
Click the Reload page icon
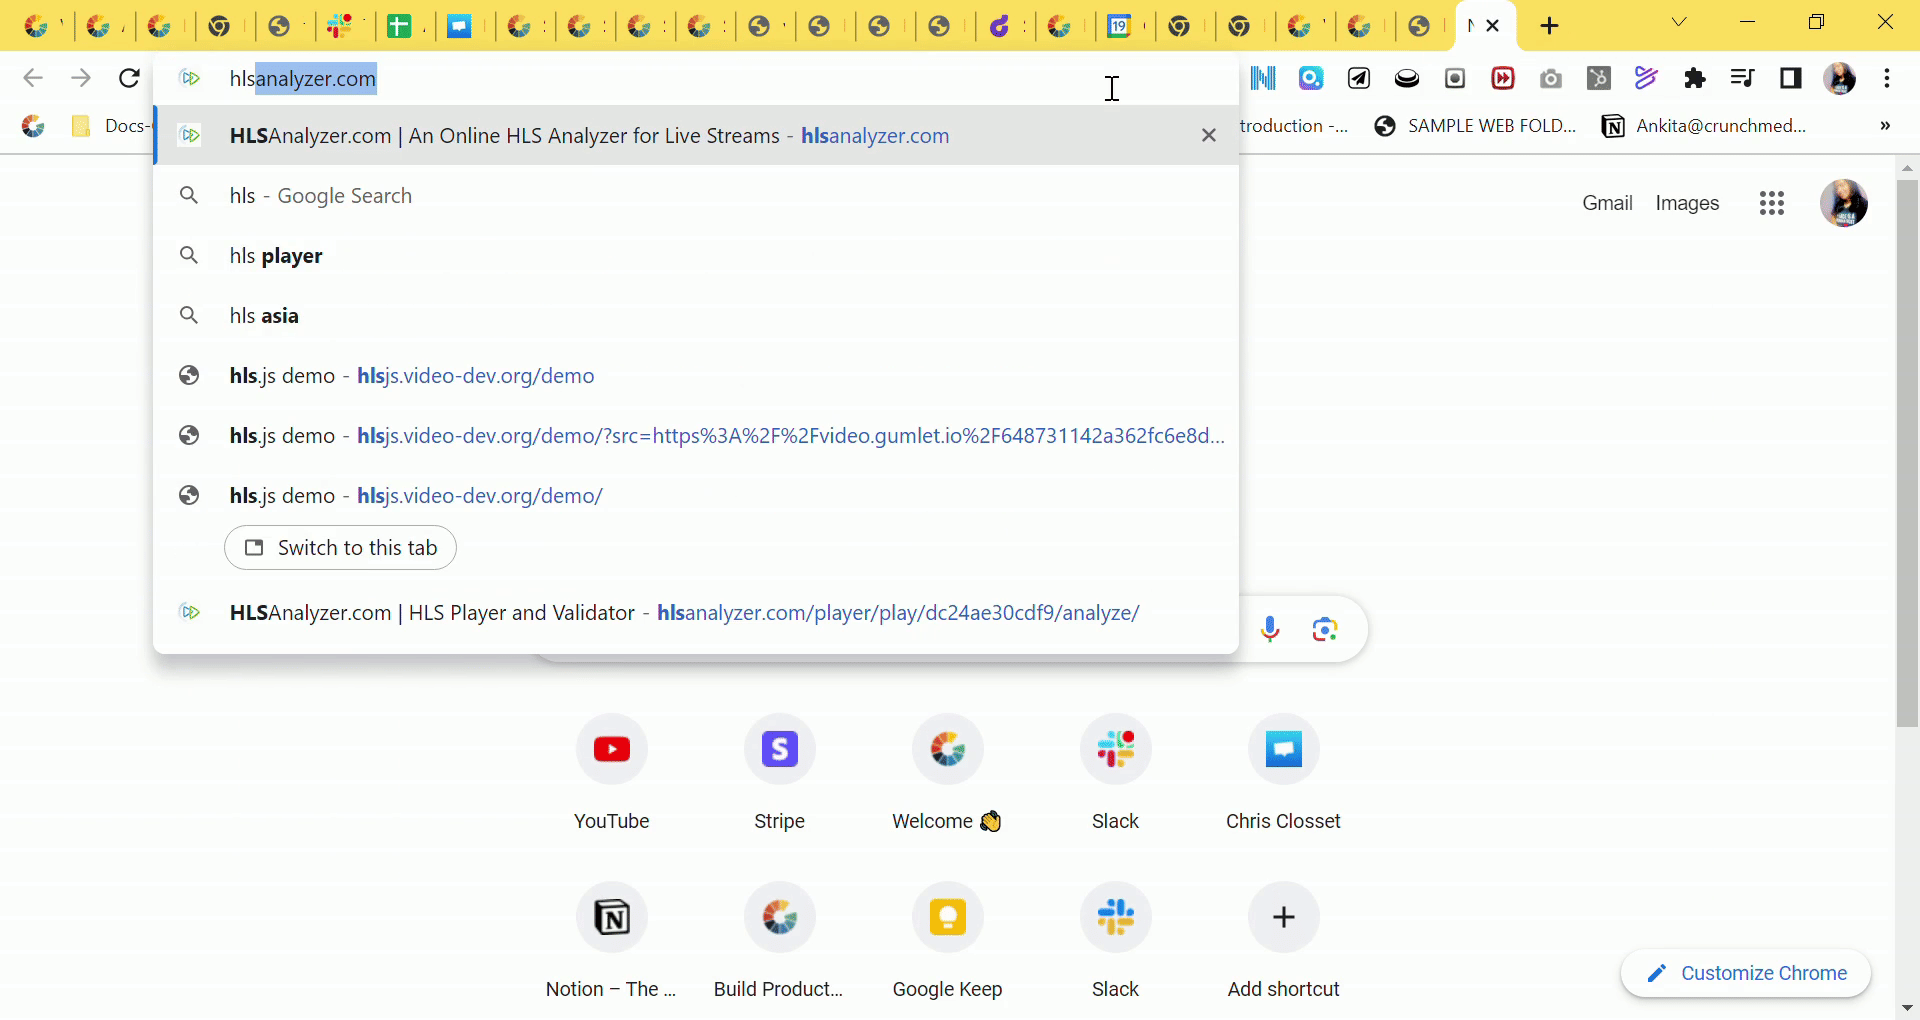point(129,78)
